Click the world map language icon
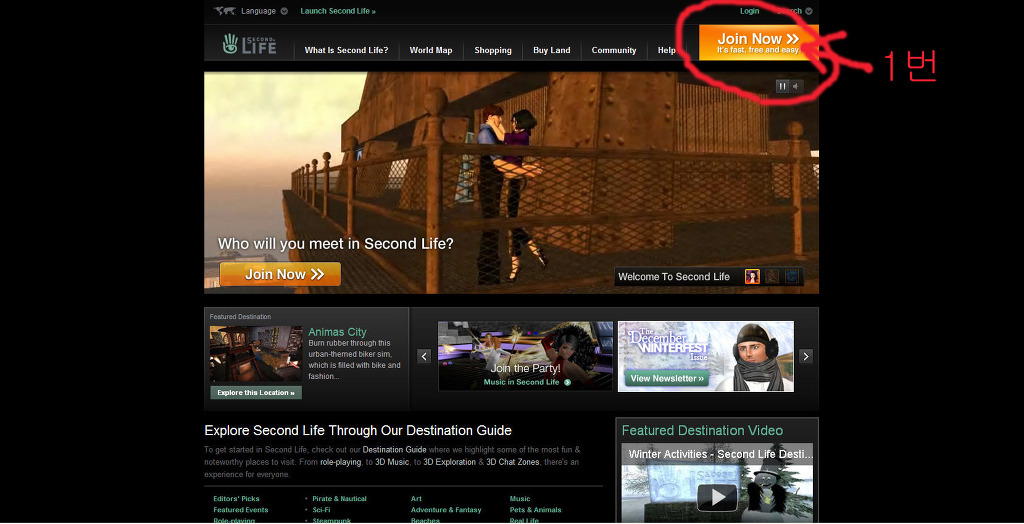 click(225, 11)
